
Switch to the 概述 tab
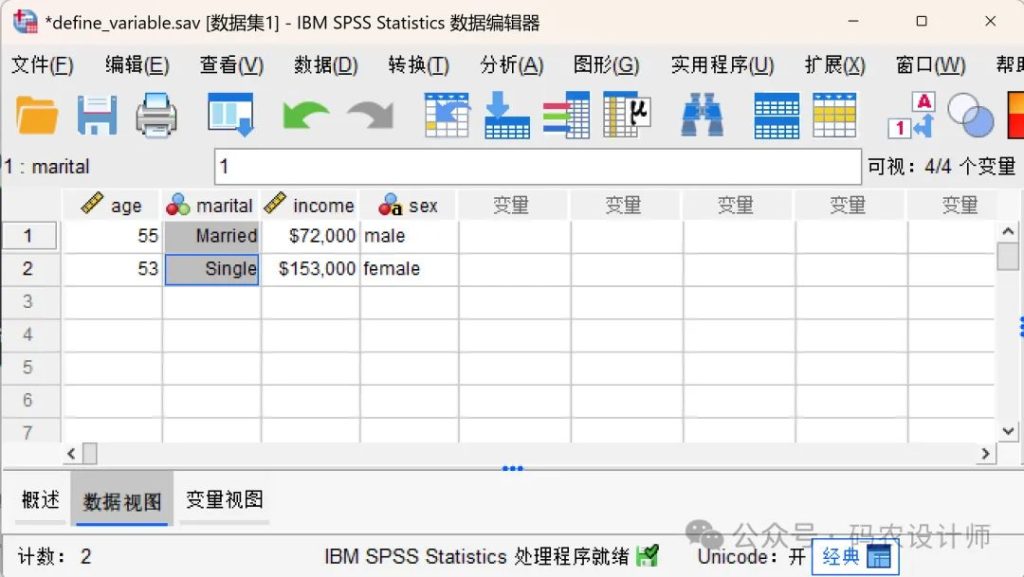pos(40,500)
